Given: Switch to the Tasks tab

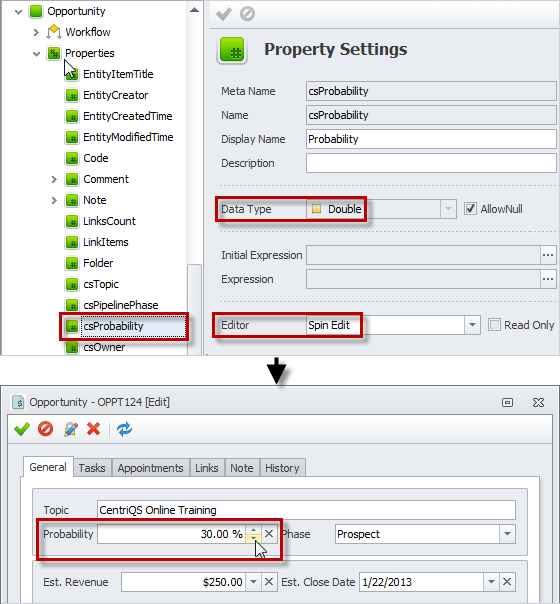Looking at the screenshot, I should 92,468.
